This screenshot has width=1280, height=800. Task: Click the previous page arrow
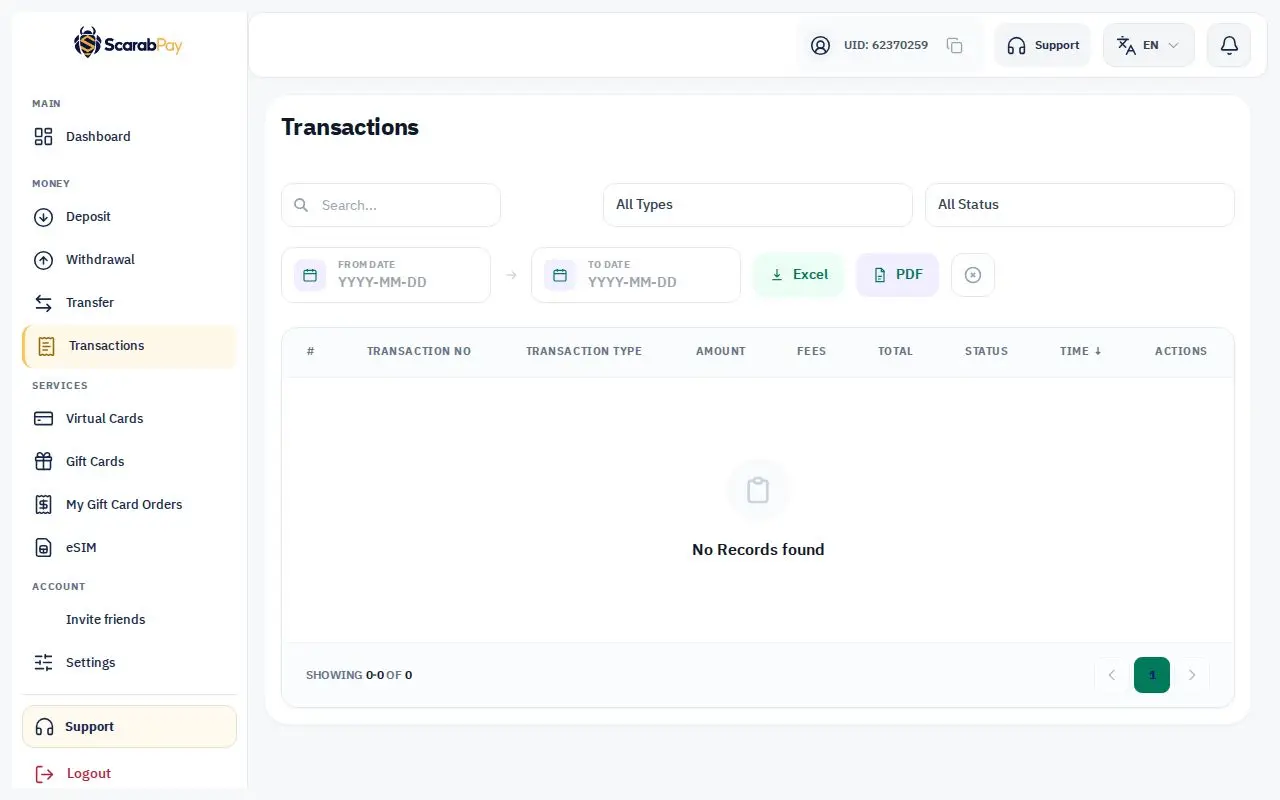pos(1112,675)
